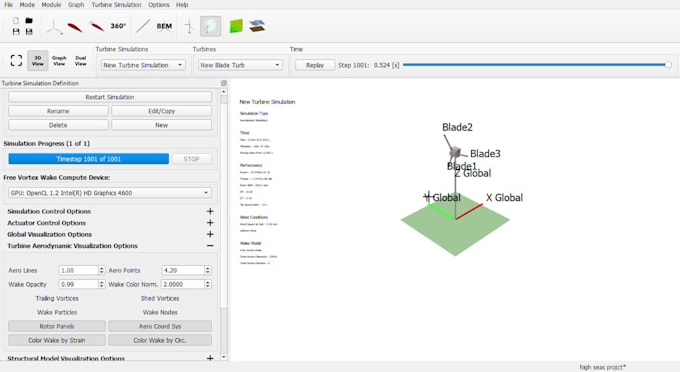
Task: Open the wave and seabed layers module icon
Action: coord(257,26)
